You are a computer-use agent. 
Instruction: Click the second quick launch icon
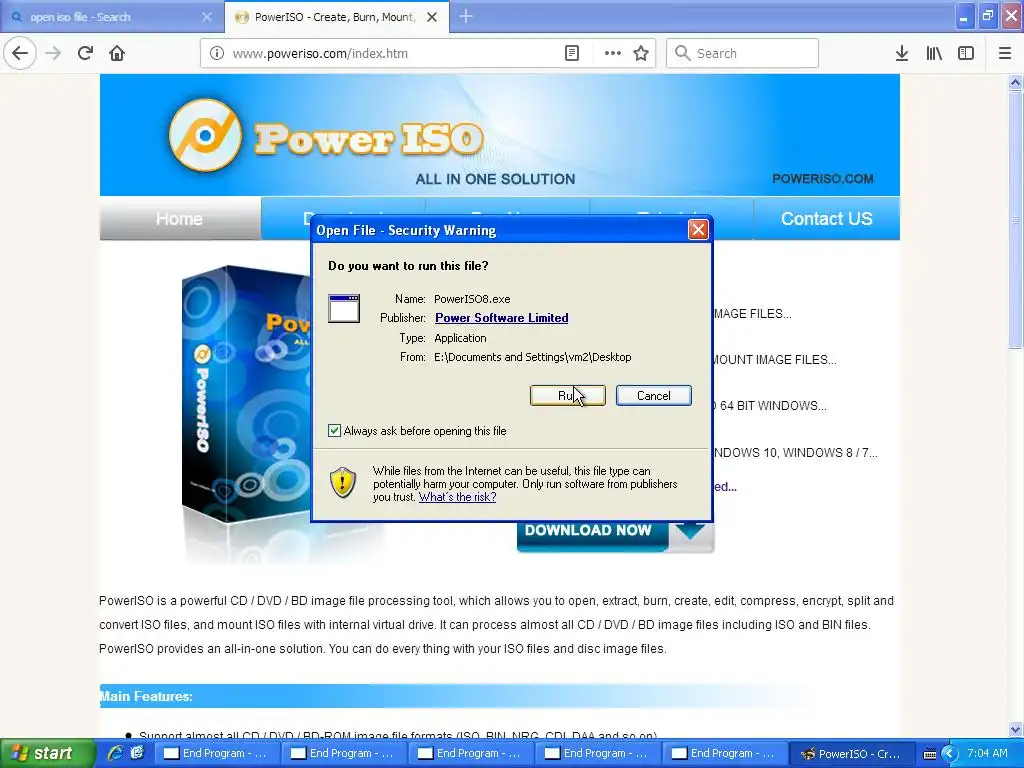click(x=136, y=753)
